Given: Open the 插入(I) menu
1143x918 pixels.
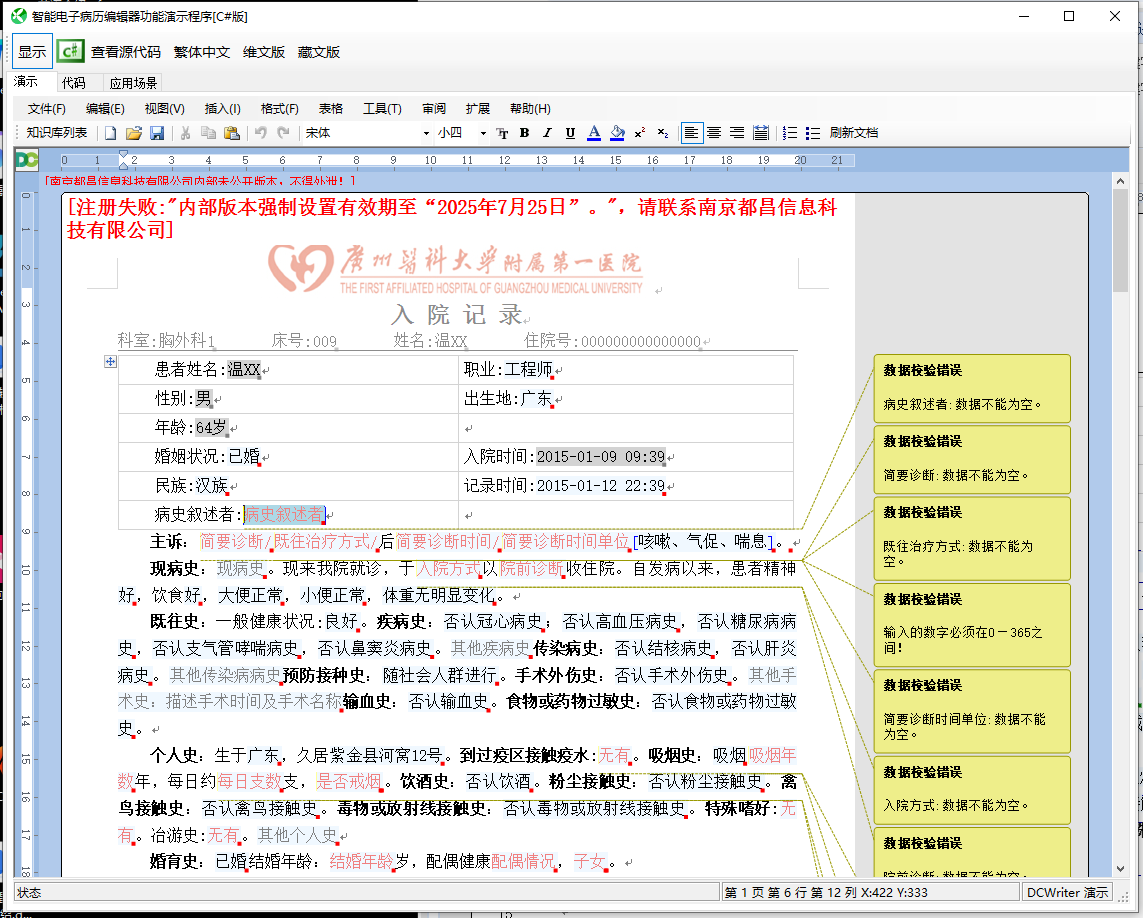Looking at the screenshot, I should point(222,109).
